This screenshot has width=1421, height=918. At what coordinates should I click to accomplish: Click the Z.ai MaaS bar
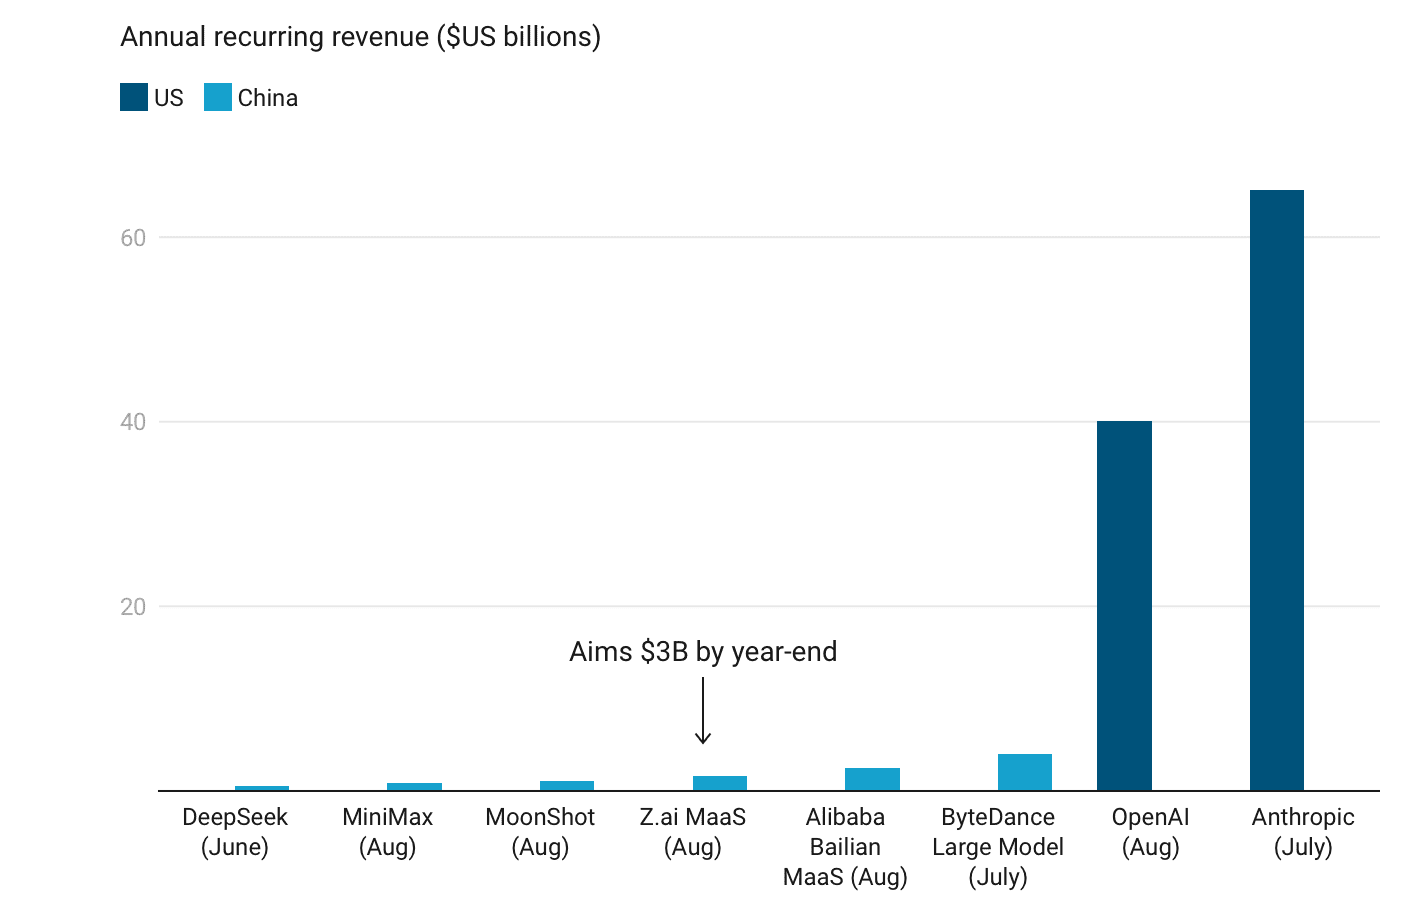tap(720, 783)
